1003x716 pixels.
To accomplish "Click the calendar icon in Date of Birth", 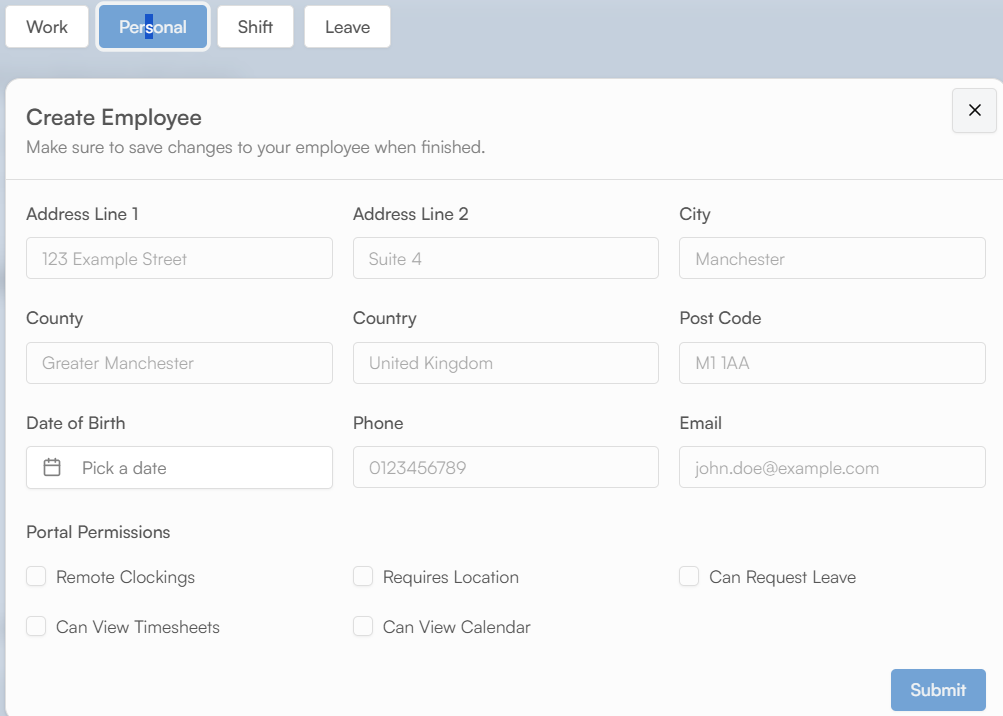I will tap(52, 467).
